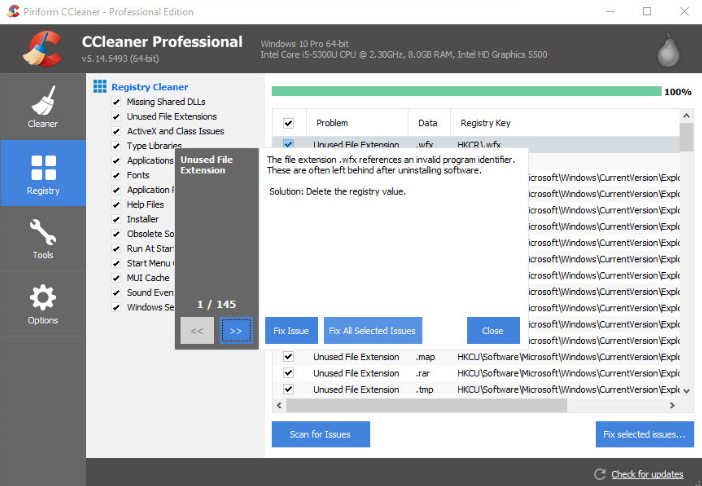Viewport: 702px width, 486px height.
Task: Click the green scan progress bar
Action: coord(466,91)
